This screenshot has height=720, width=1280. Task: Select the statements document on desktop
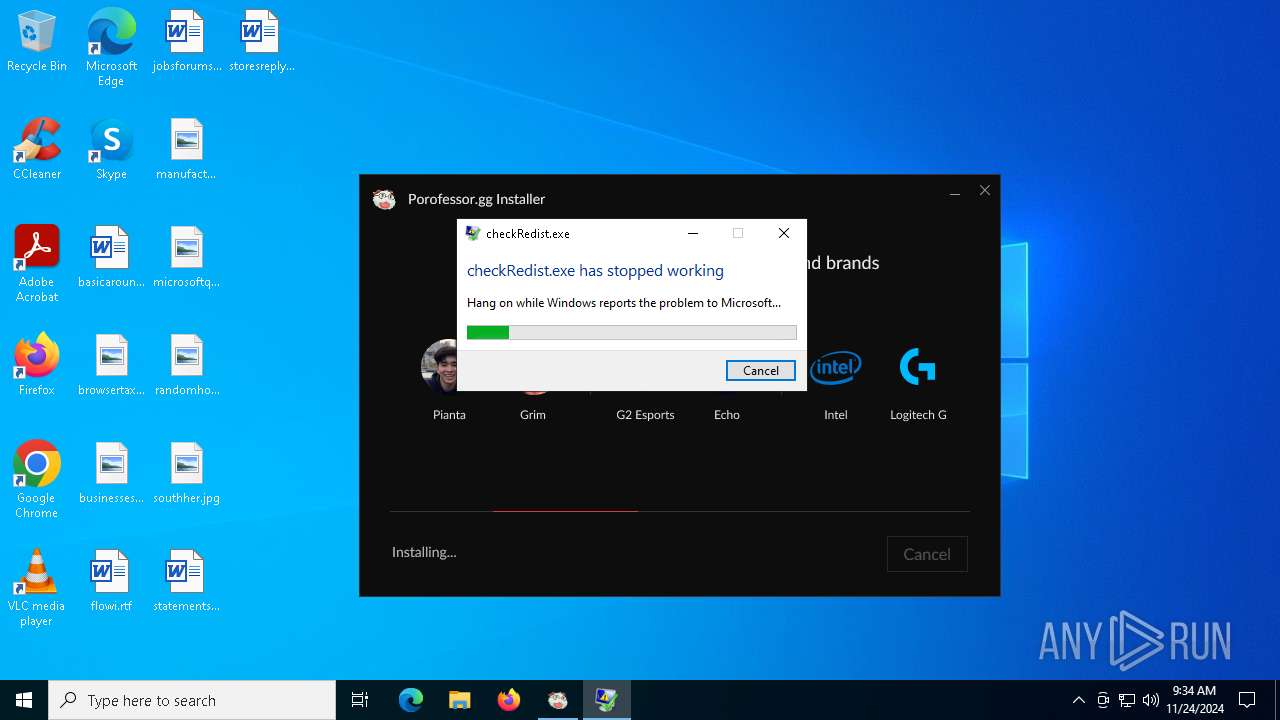click(186, 582)
